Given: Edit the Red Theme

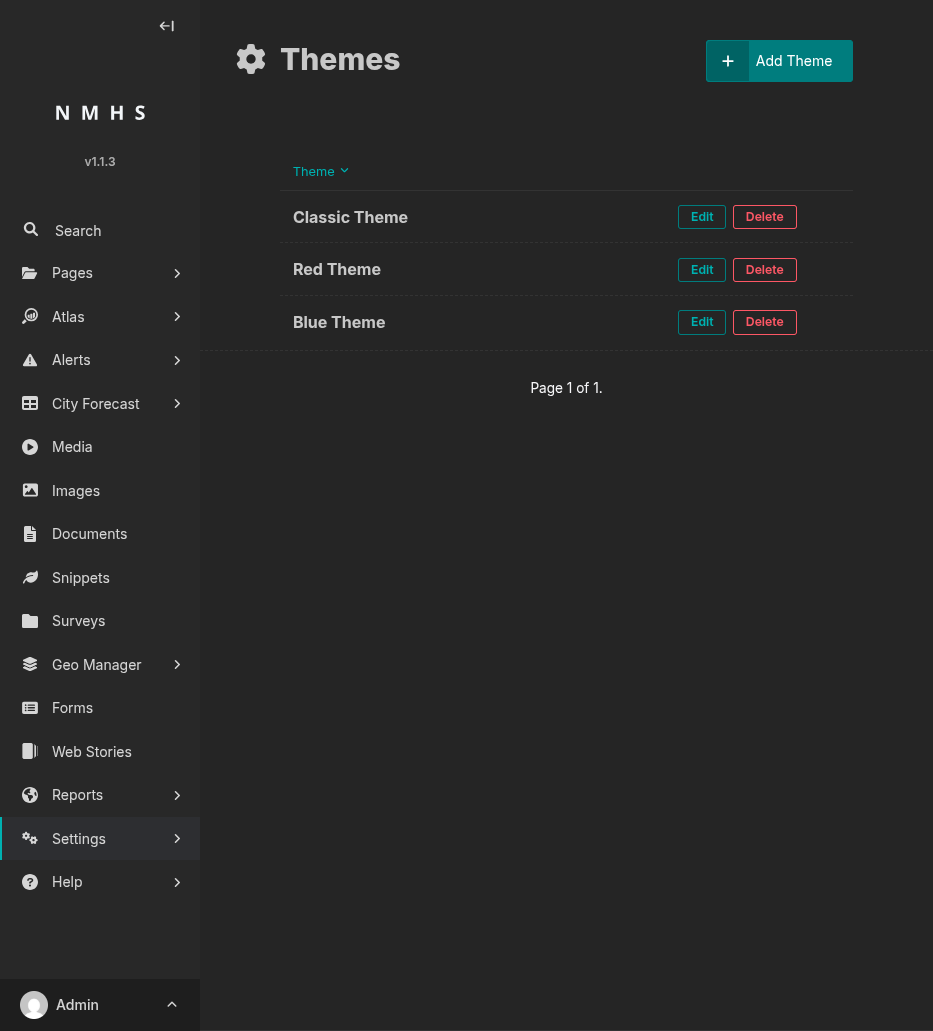Looking at the screenshot, I should tap(702, 270).
